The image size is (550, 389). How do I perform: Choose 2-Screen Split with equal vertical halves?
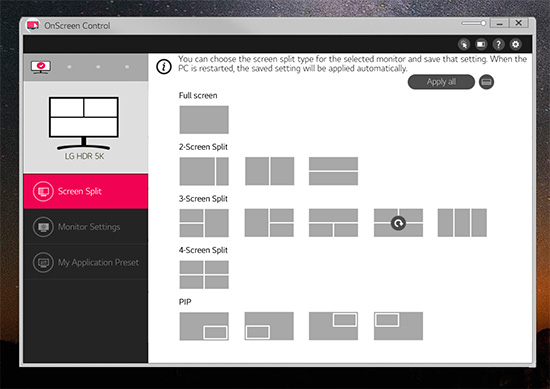point(269,171)
